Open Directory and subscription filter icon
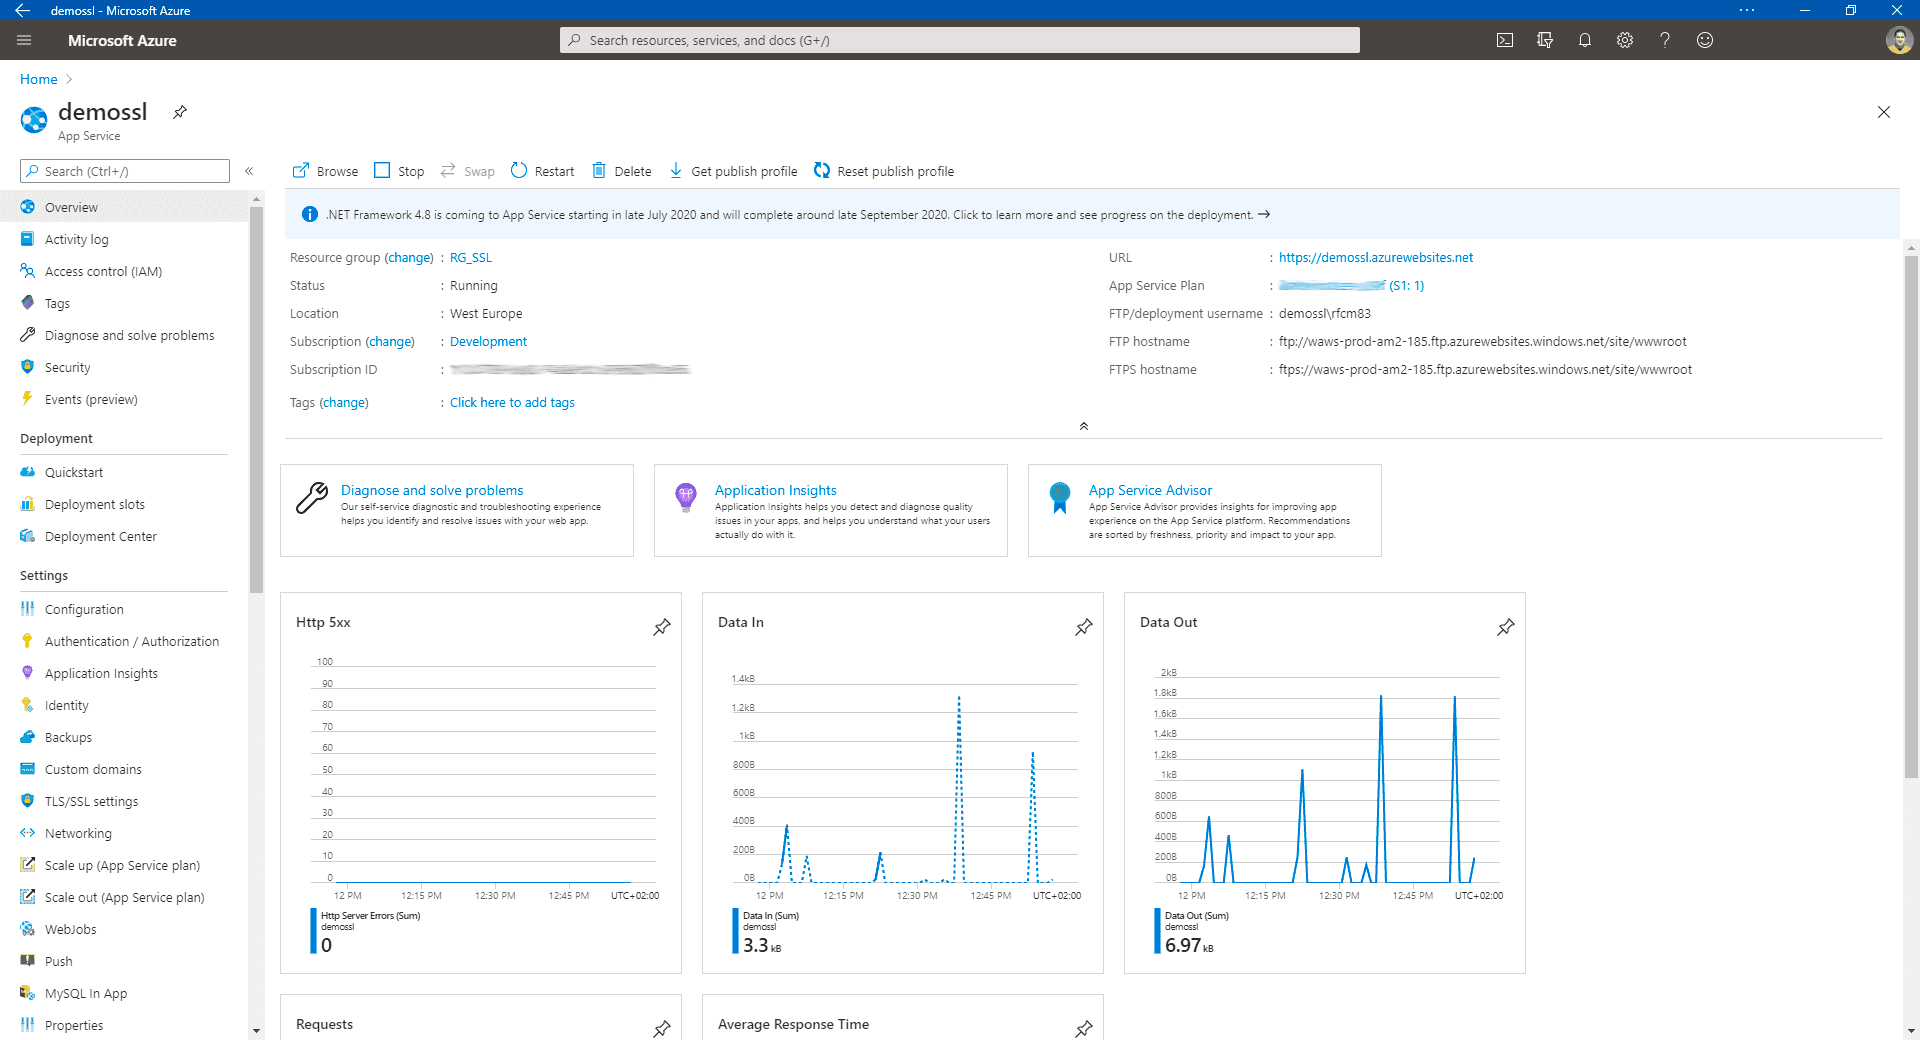Viewport: 1920px width, 1040px height. [1545, 40]
